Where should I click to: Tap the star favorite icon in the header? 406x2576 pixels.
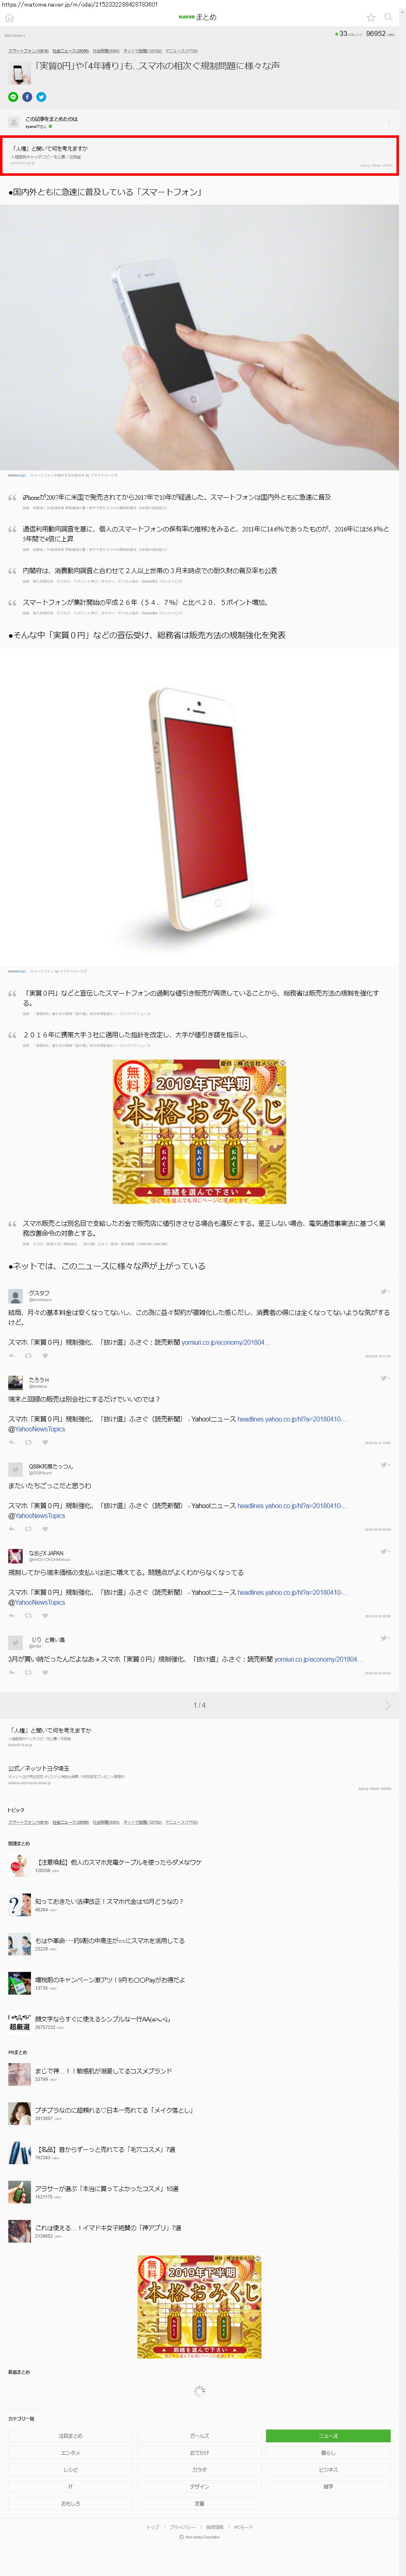click(371, 17)
